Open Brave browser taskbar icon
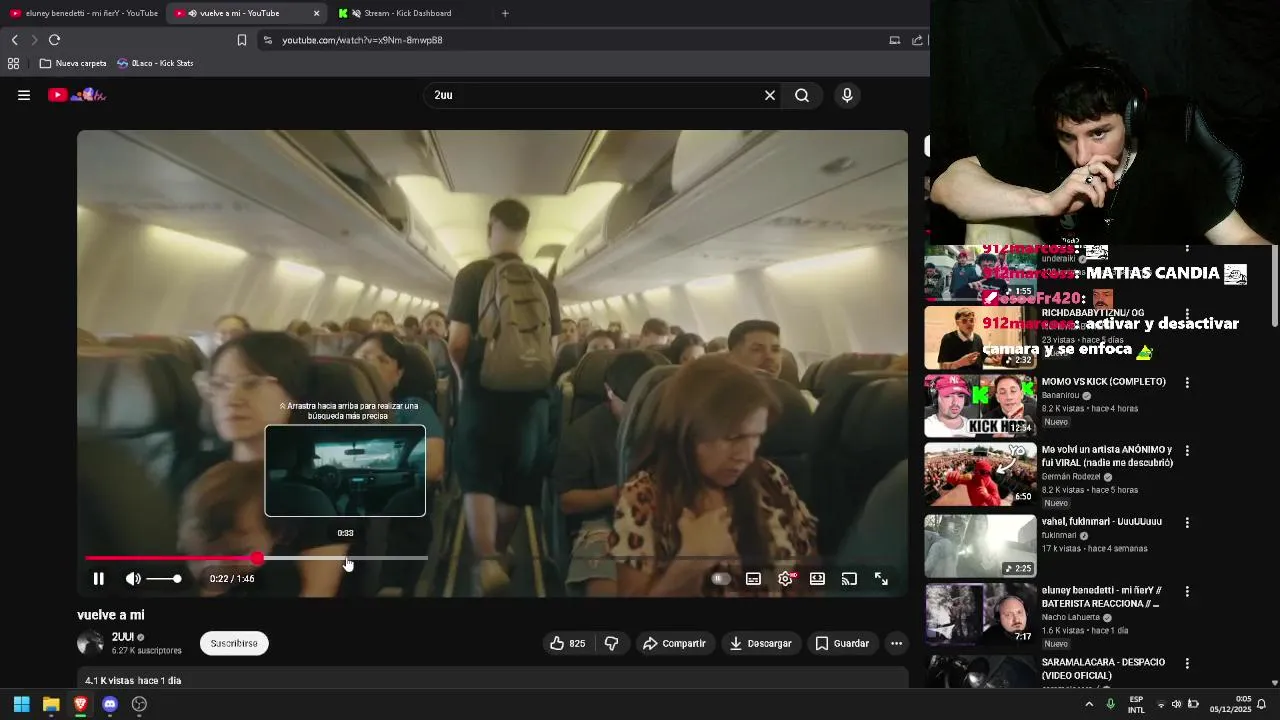This screenshot has height=720, width=1280. point(80,704)
